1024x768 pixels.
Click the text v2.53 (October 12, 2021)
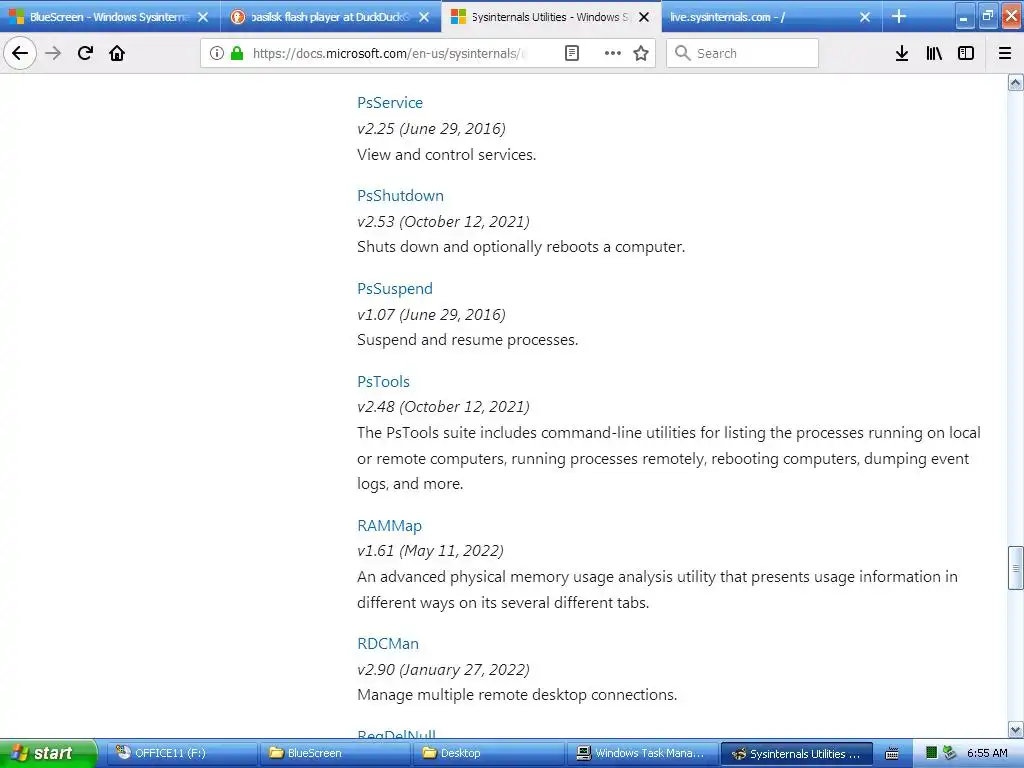(x=443, y=221)
